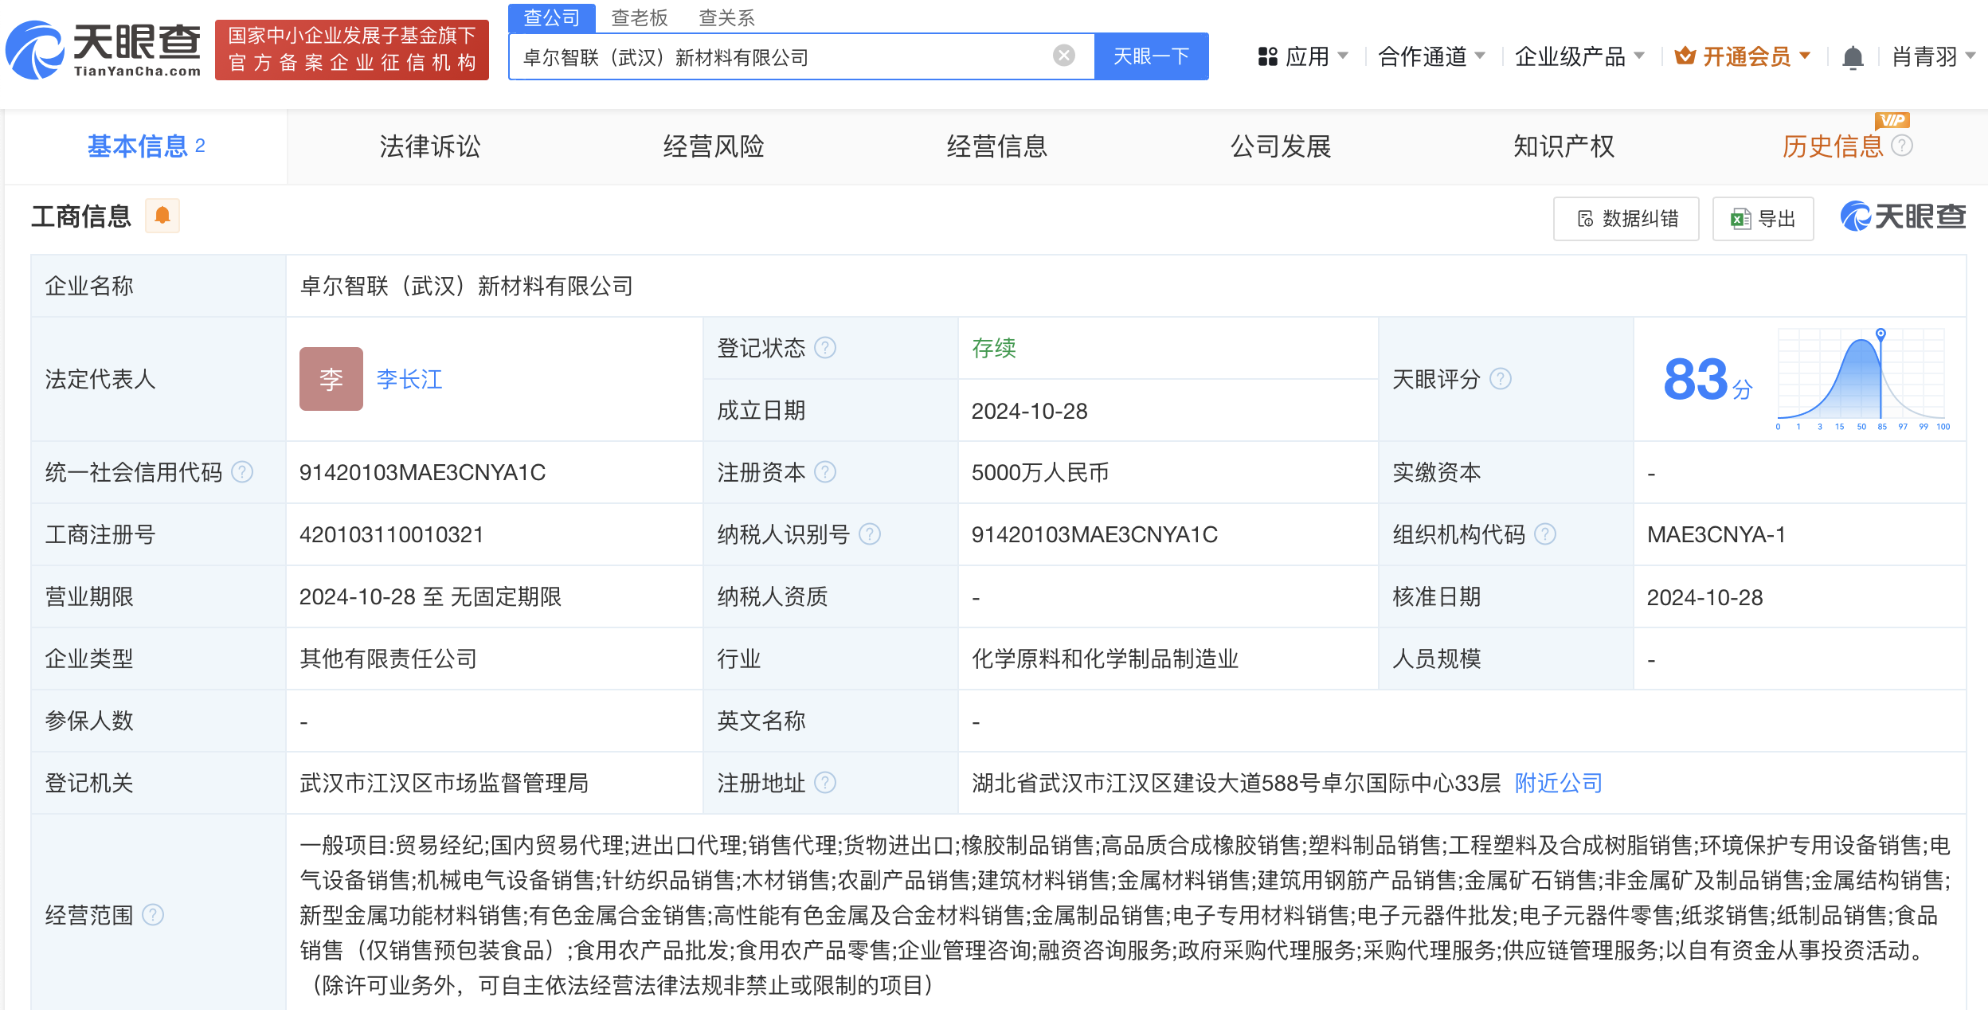
Task: Switch to the 知识产权 tab
Action: point(1563,147)
